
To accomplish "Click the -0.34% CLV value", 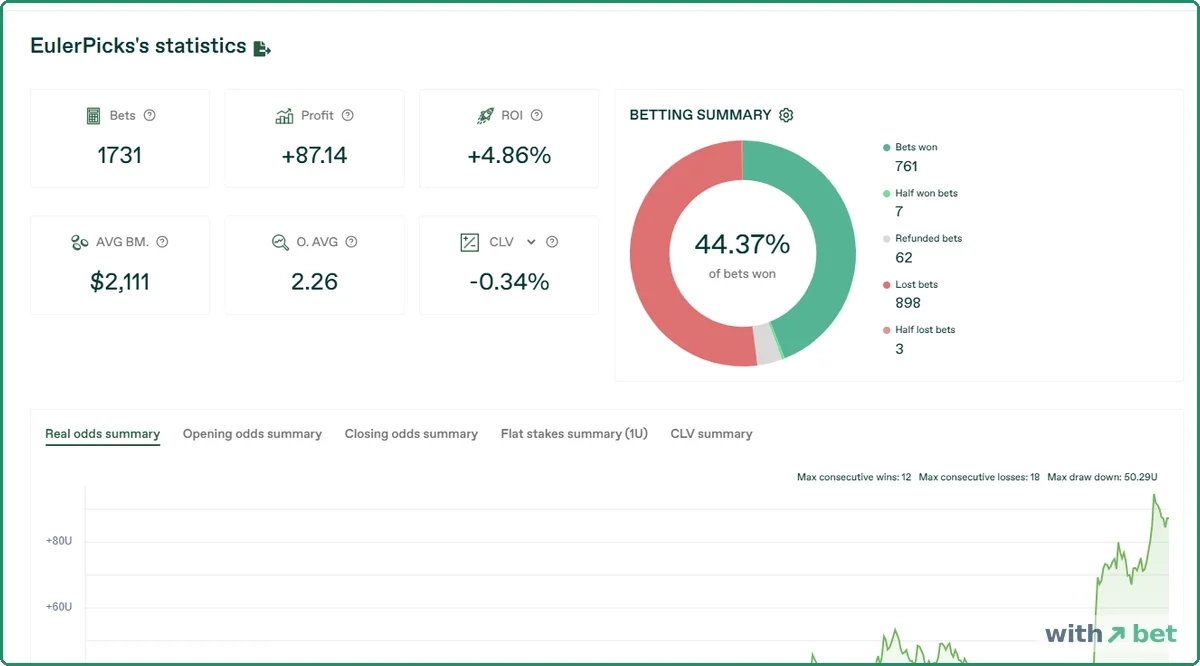I will coord(509,282).
